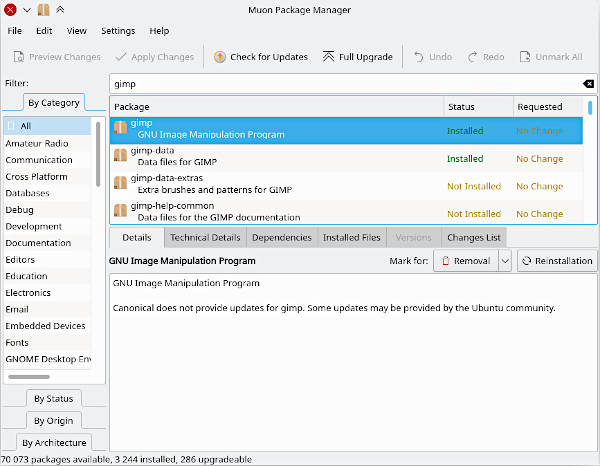Select the Editors category

47,260
